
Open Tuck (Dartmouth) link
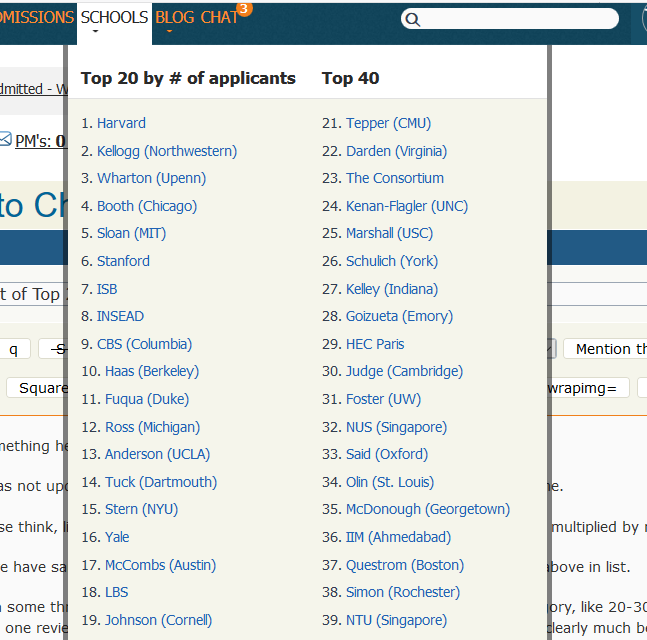click(x=161, y=482)
